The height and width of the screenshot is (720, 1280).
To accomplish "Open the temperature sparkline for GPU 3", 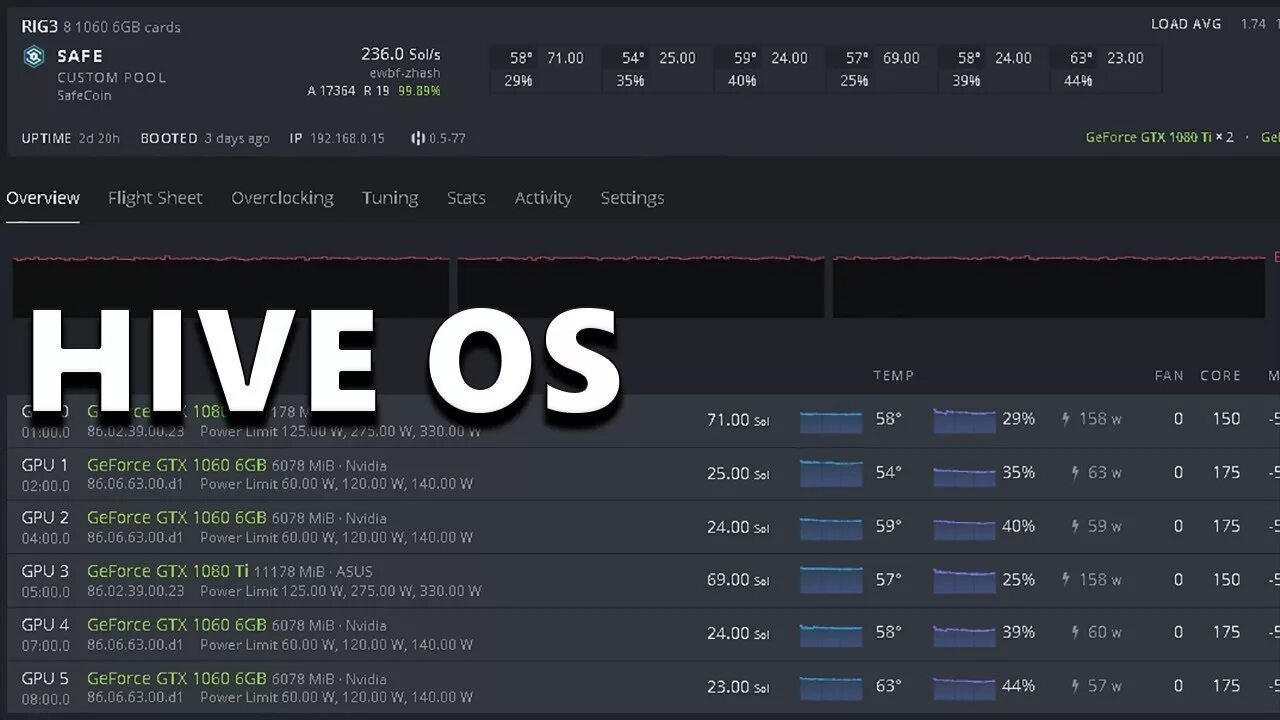I will click(x=831, y=579).
